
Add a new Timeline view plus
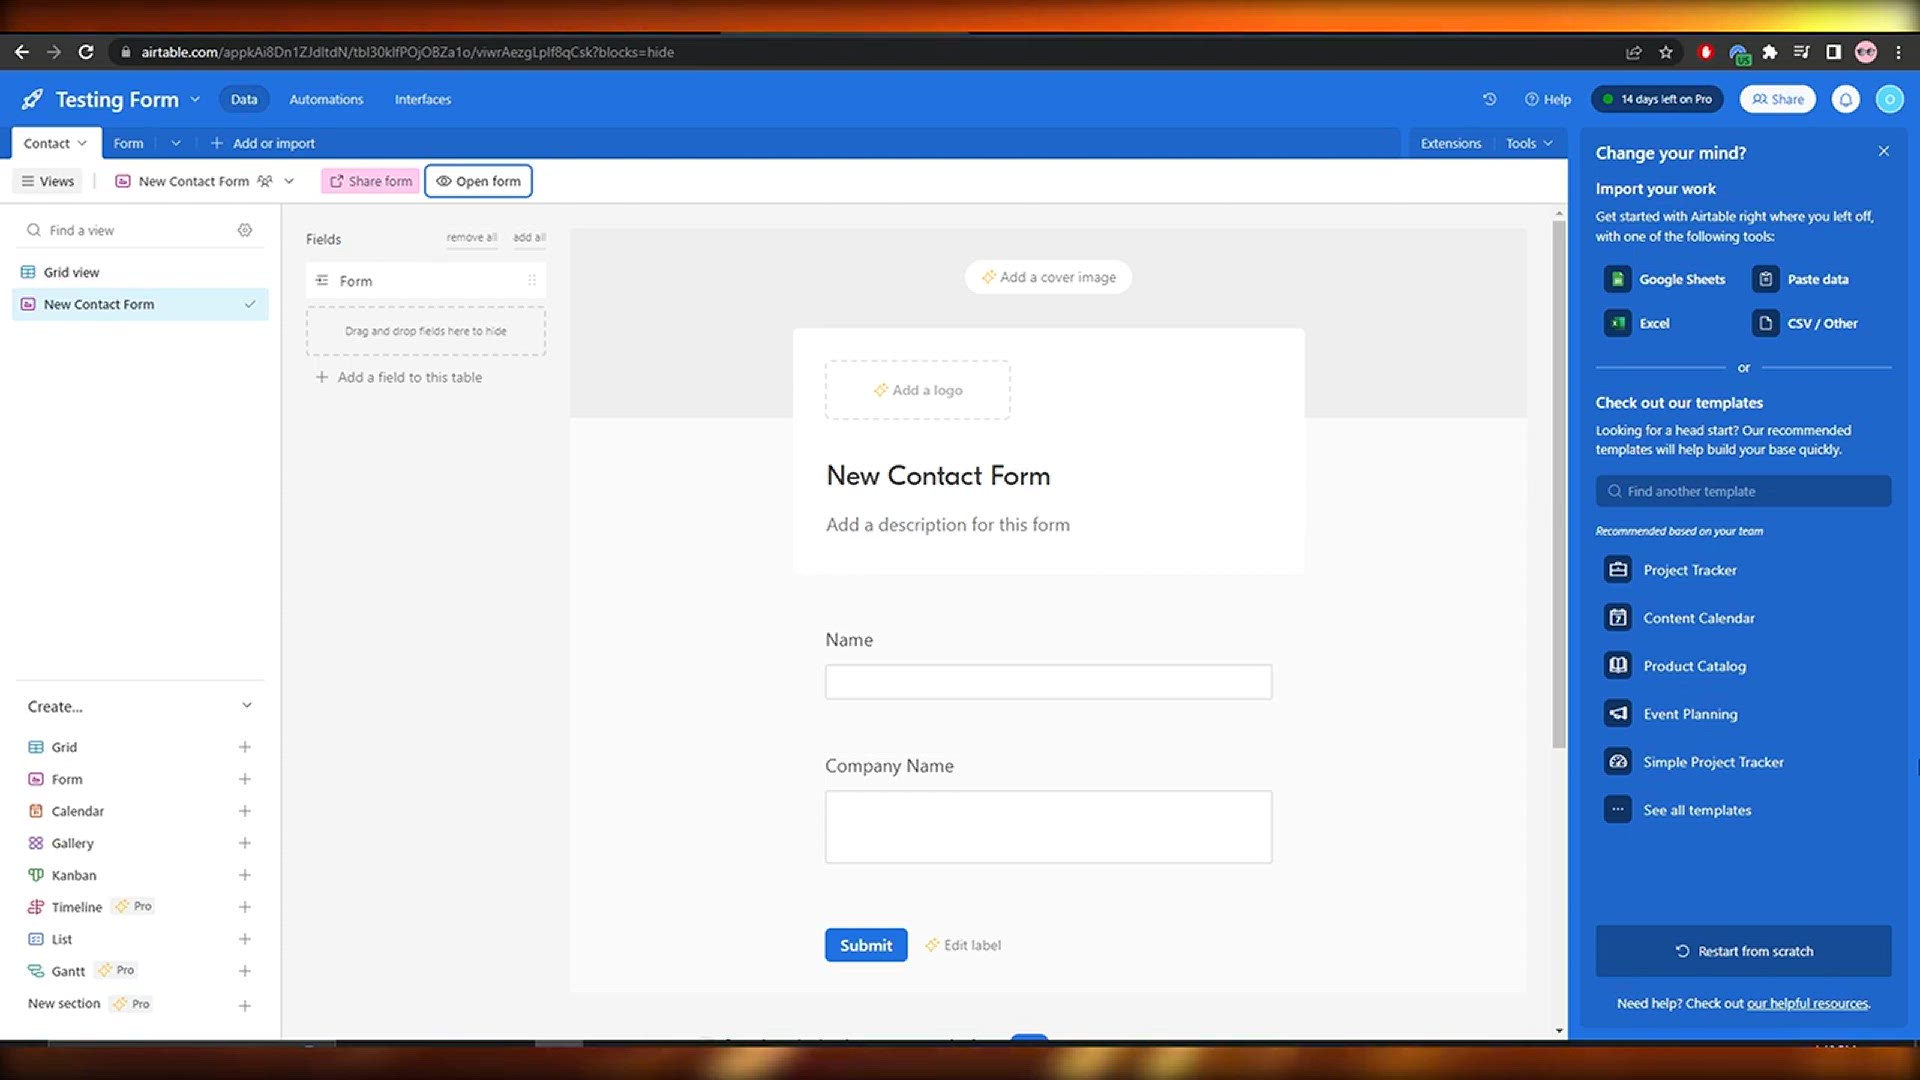tap(244, 907)
